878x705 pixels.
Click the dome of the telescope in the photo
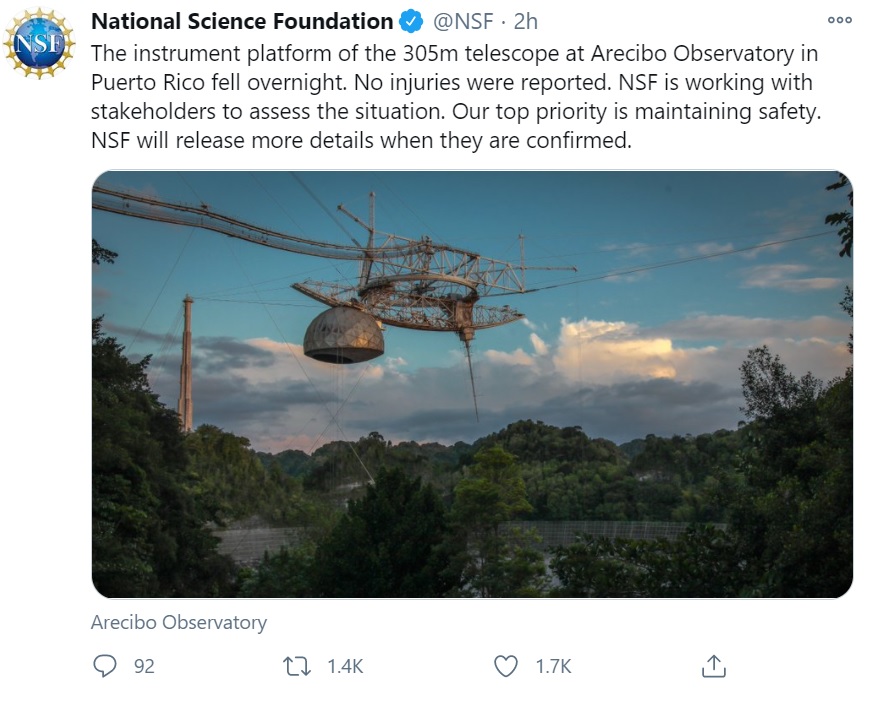click(344, 335)
